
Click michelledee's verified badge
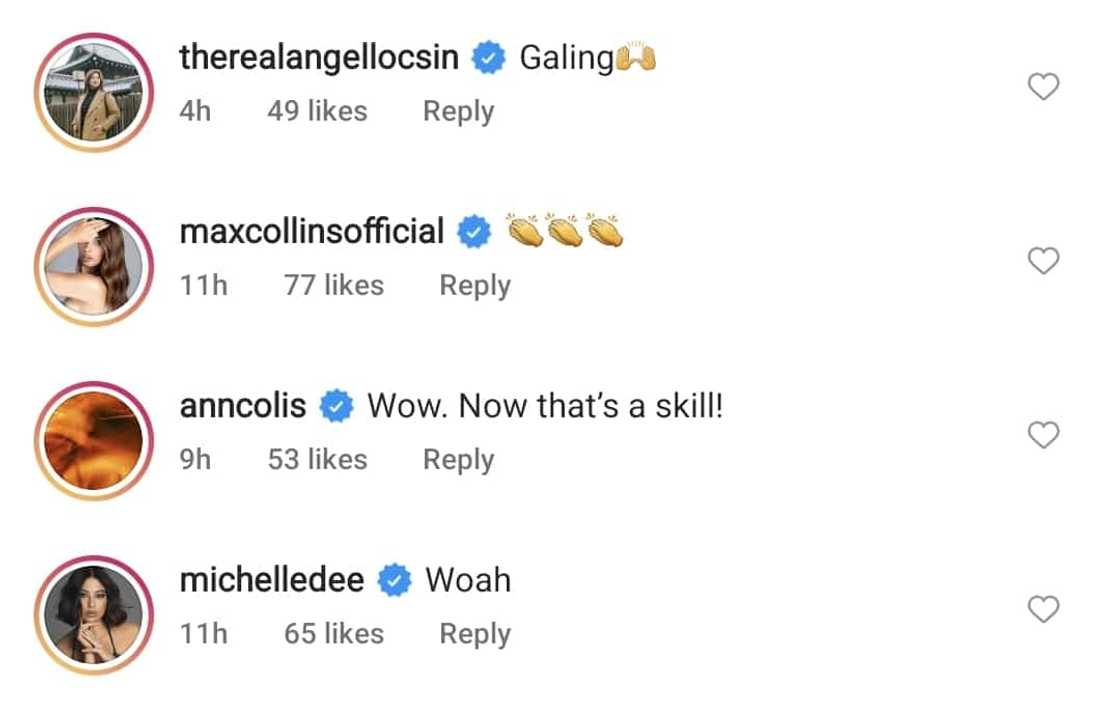point(395,581)
